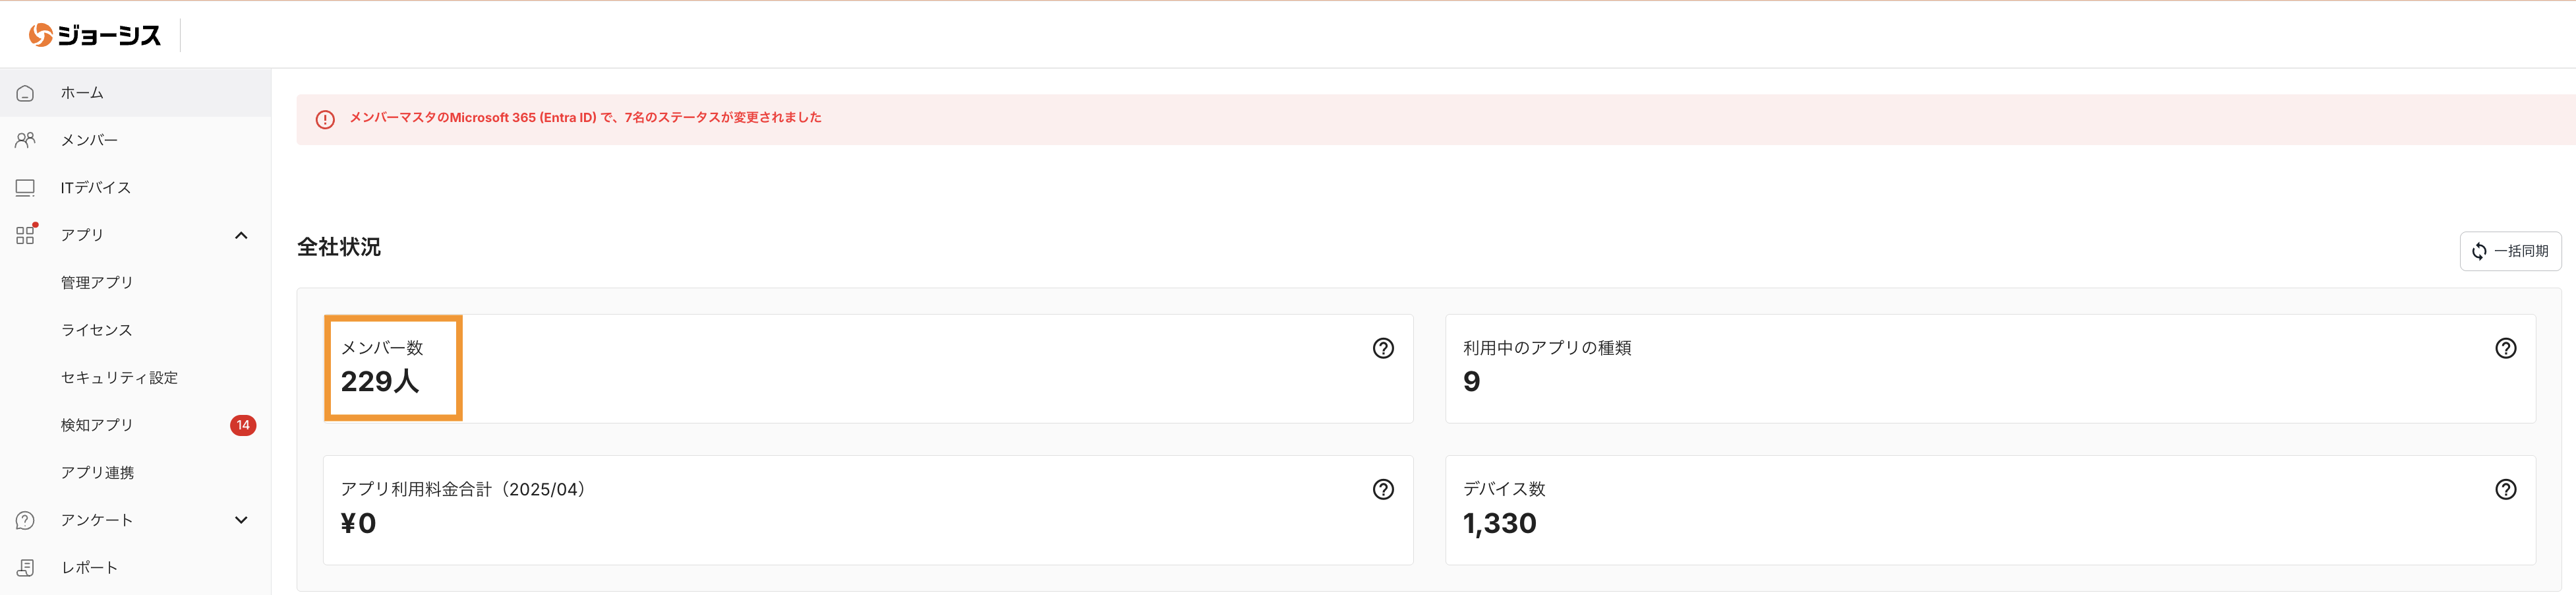Click the Microsoft 365 status change alert
2576x595 pixels.
click(x=585, y=118)
